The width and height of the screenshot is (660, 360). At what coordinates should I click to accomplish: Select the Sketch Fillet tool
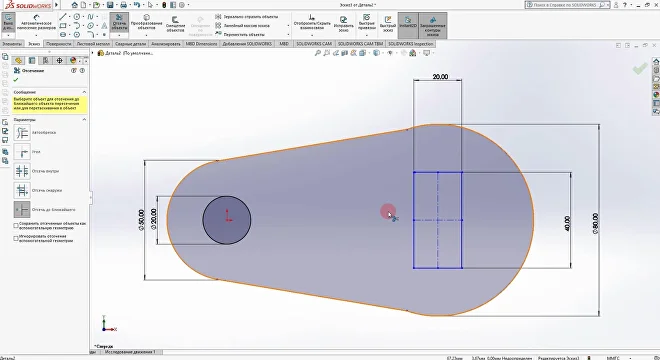(x=90, y=35)
